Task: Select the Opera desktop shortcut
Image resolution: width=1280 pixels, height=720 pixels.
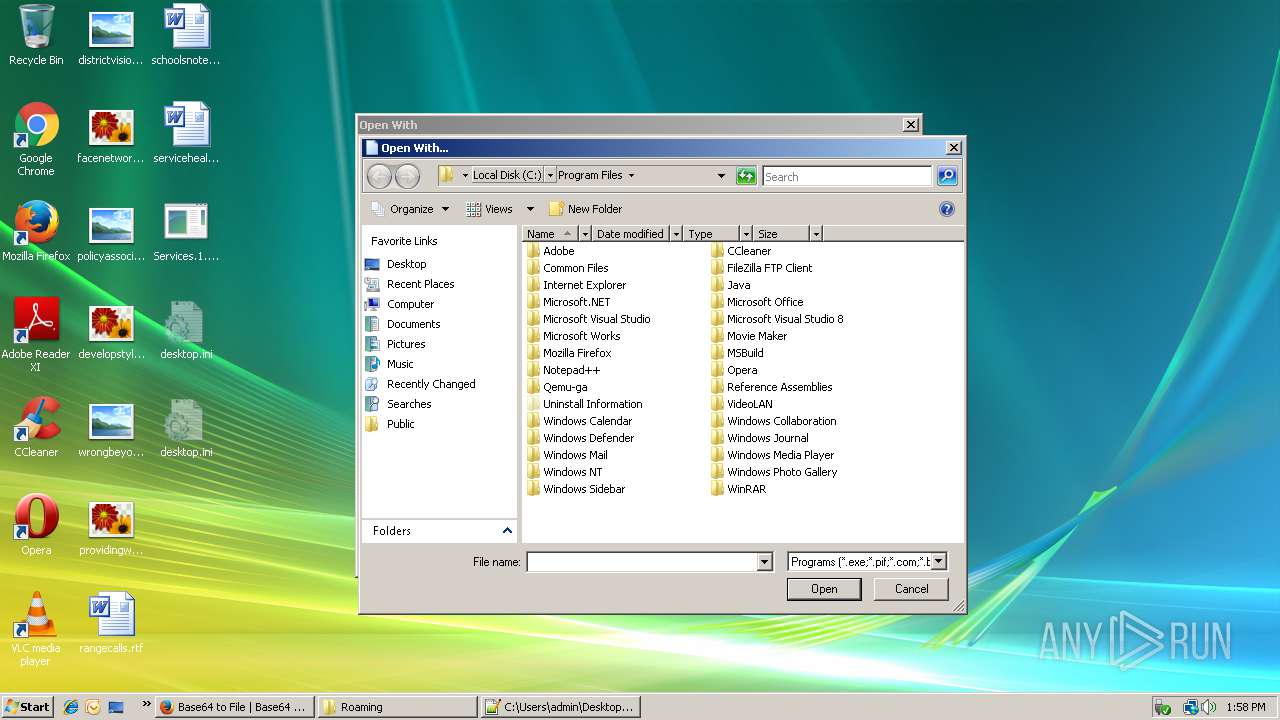Action: tap(36, 525)
